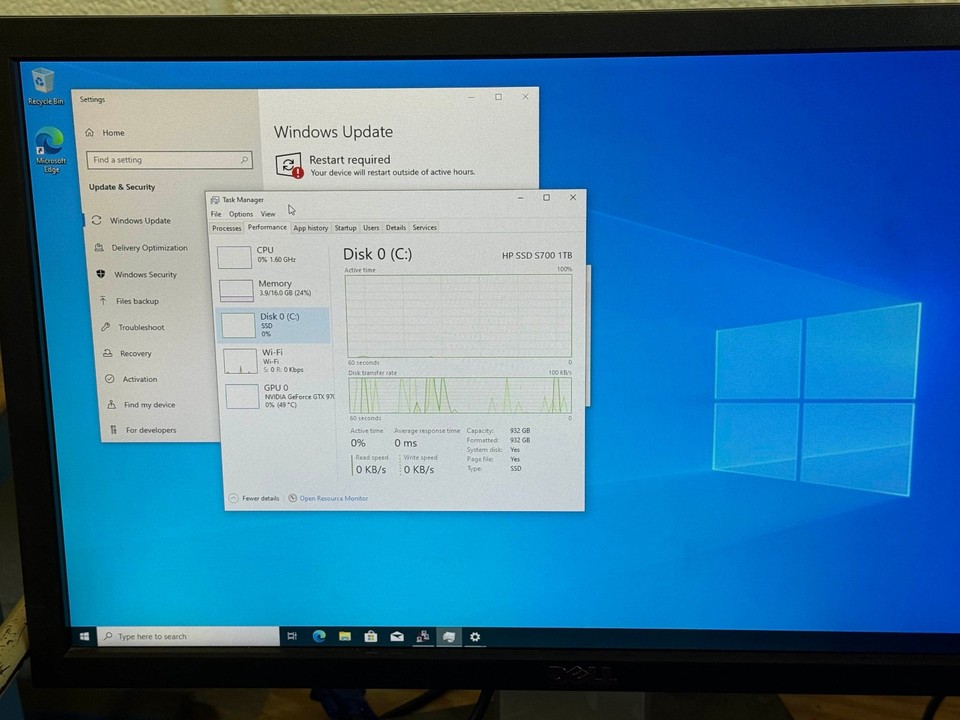Open Microsoft Edge from the taskbar
Image resolution: width=960 pixels, height=720 pixels.
click(x=319, y=636)
